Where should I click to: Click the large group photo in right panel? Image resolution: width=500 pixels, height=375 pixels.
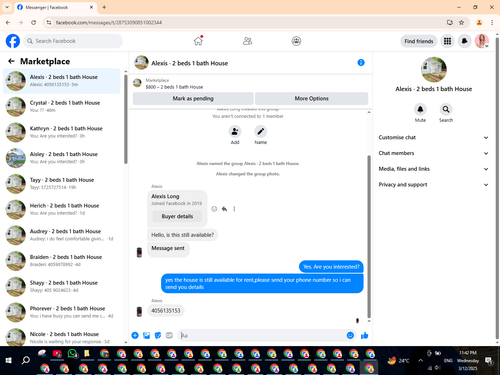[433, 69]
